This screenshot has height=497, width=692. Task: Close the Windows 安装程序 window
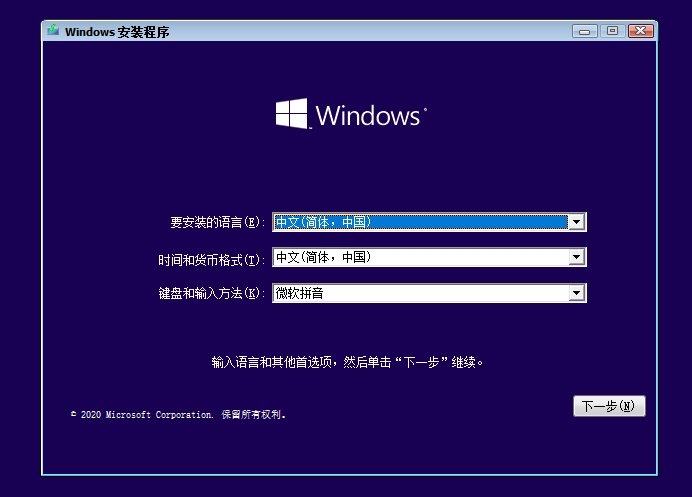pos(640,31)
